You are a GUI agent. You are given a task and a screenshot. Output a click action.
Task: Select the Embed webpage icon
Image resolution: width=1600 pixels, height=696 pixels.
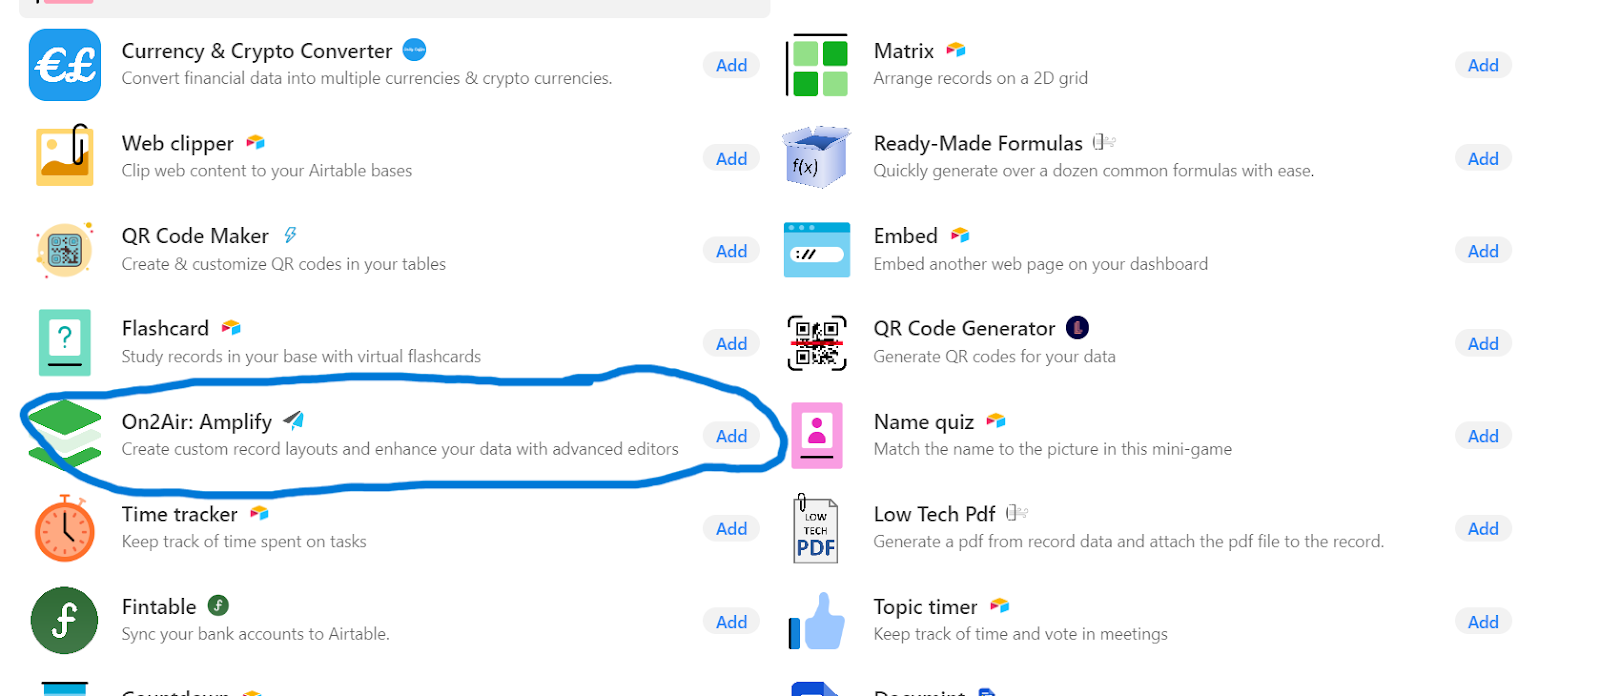(x=817, y=250)
